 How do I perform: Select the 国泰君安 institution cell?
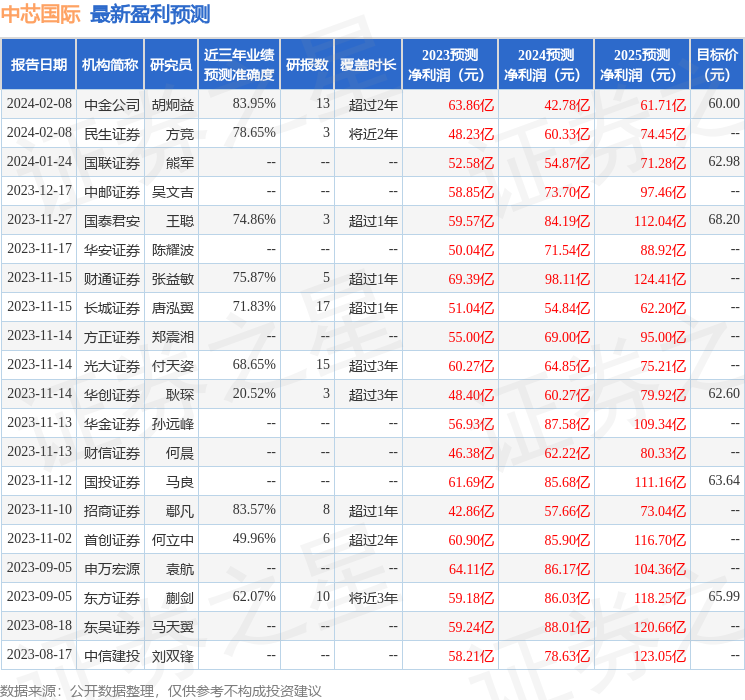tap(112, 221)
